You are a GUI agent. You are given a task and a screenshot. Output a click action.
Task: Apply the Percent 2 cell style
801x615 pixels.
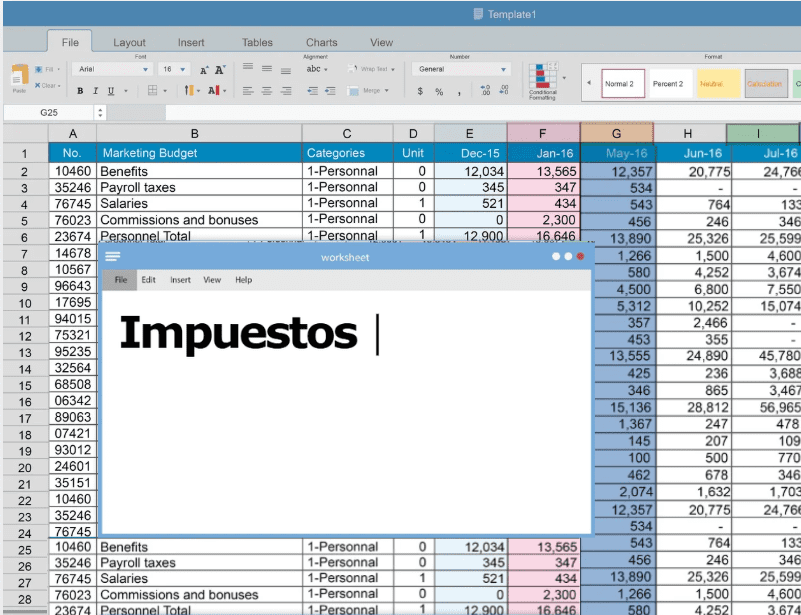tap(671, 84)
